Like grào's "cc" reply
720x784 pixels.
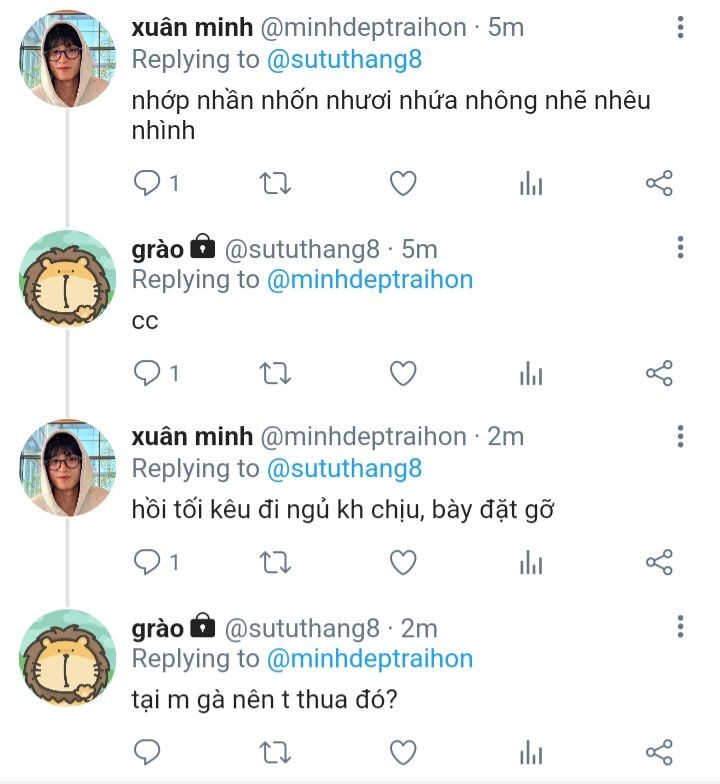pos(403,373)
